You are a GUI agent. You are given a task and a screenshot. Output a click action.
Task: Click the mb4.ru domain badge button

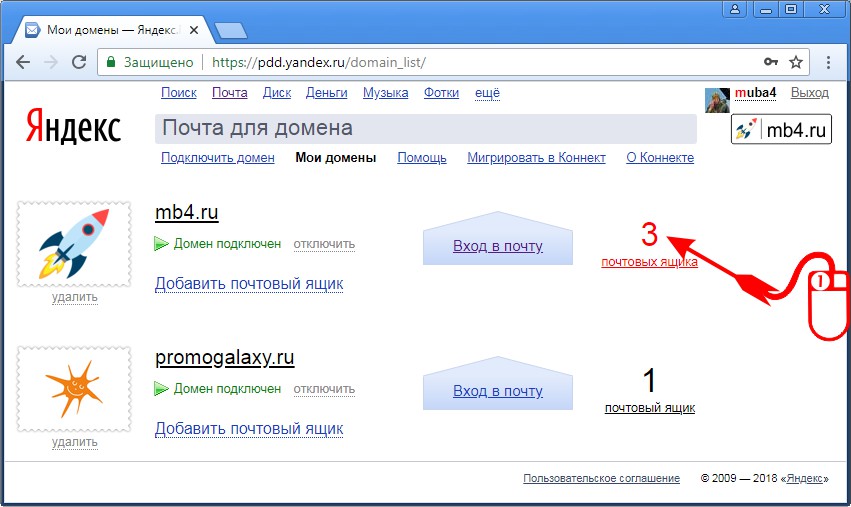click(x=781, y=129)
